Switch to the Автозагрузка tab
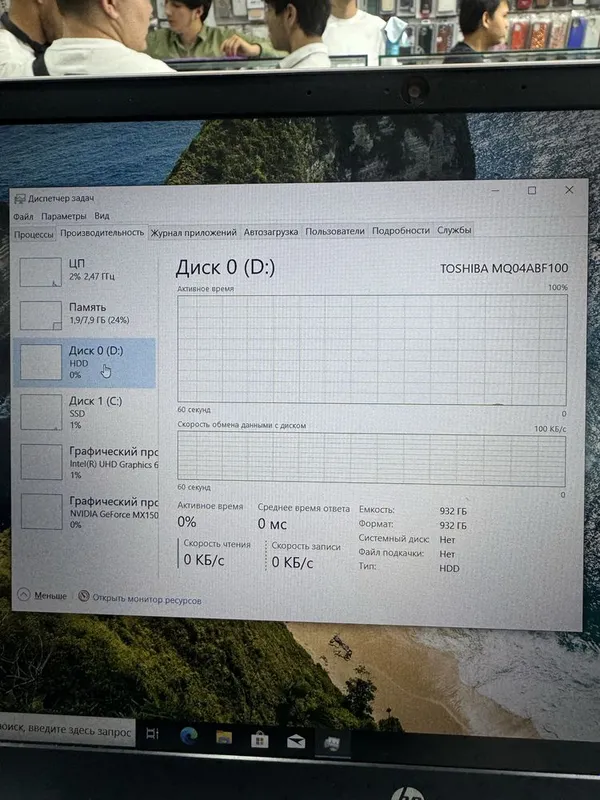Screen dimensions: 600x800 (271, 232)
